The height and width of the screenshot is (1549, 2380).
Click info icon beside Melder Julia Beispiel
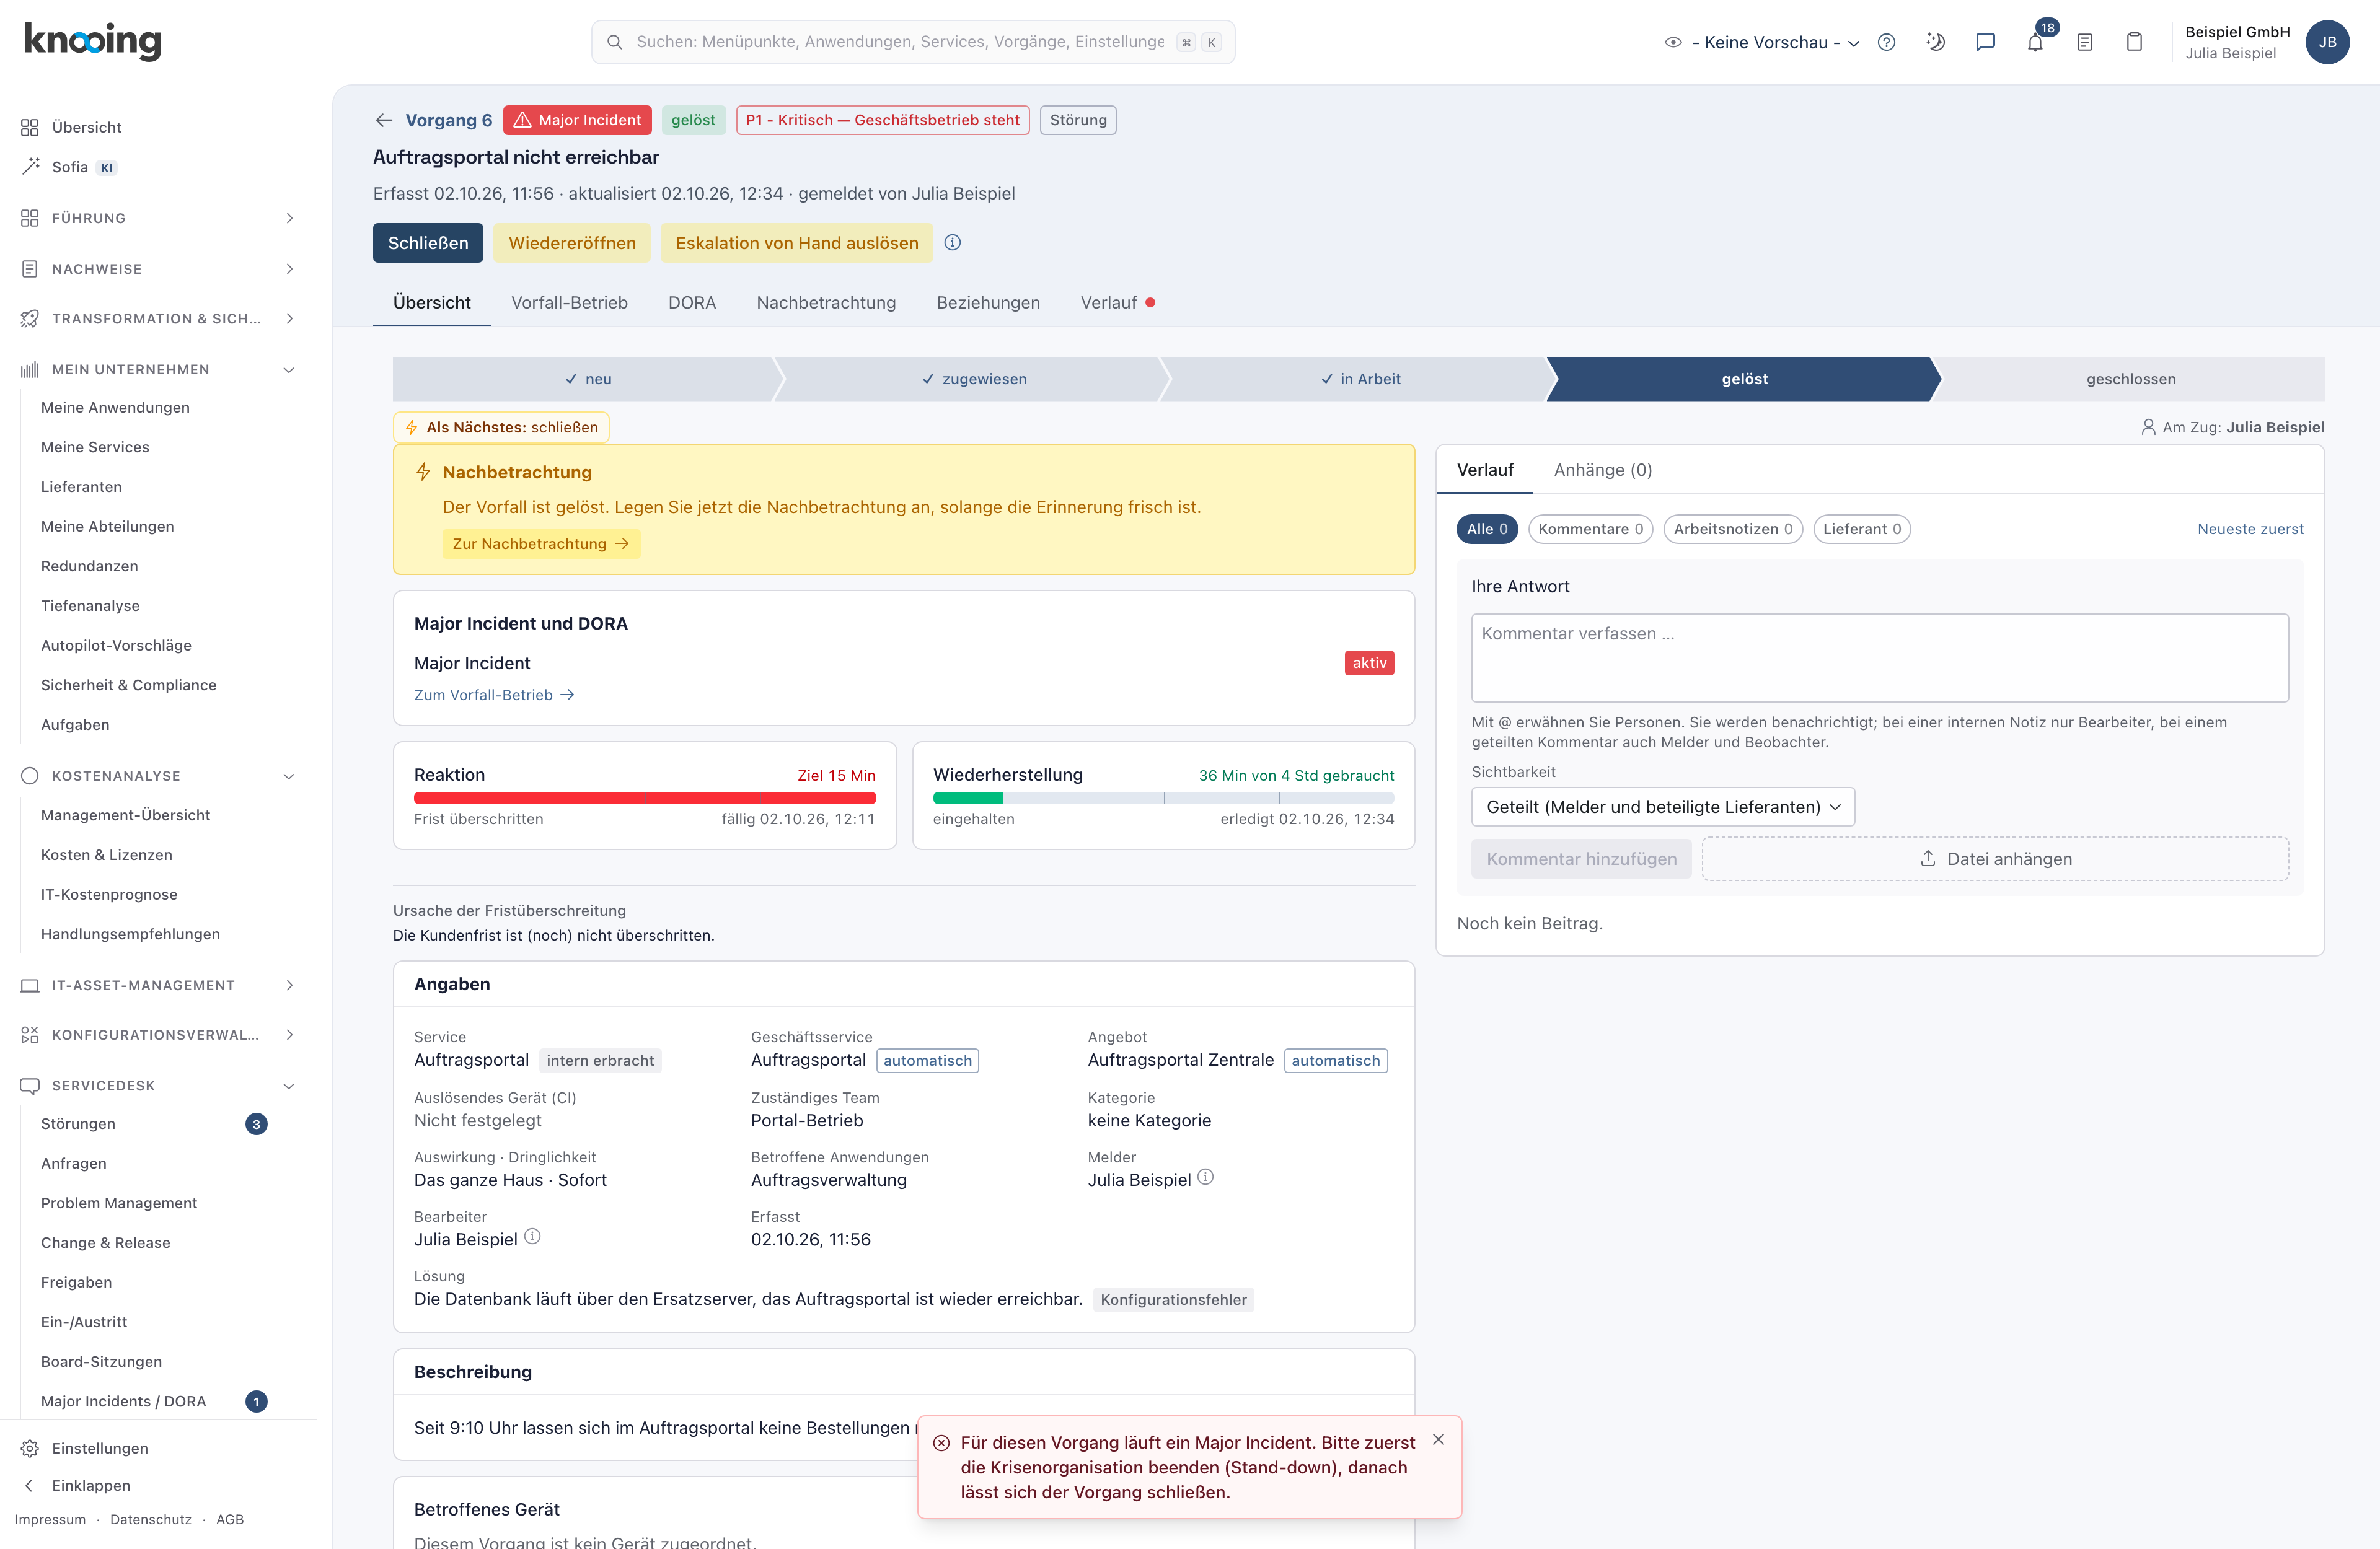pyautogui.click(x=1206, y=1177)
